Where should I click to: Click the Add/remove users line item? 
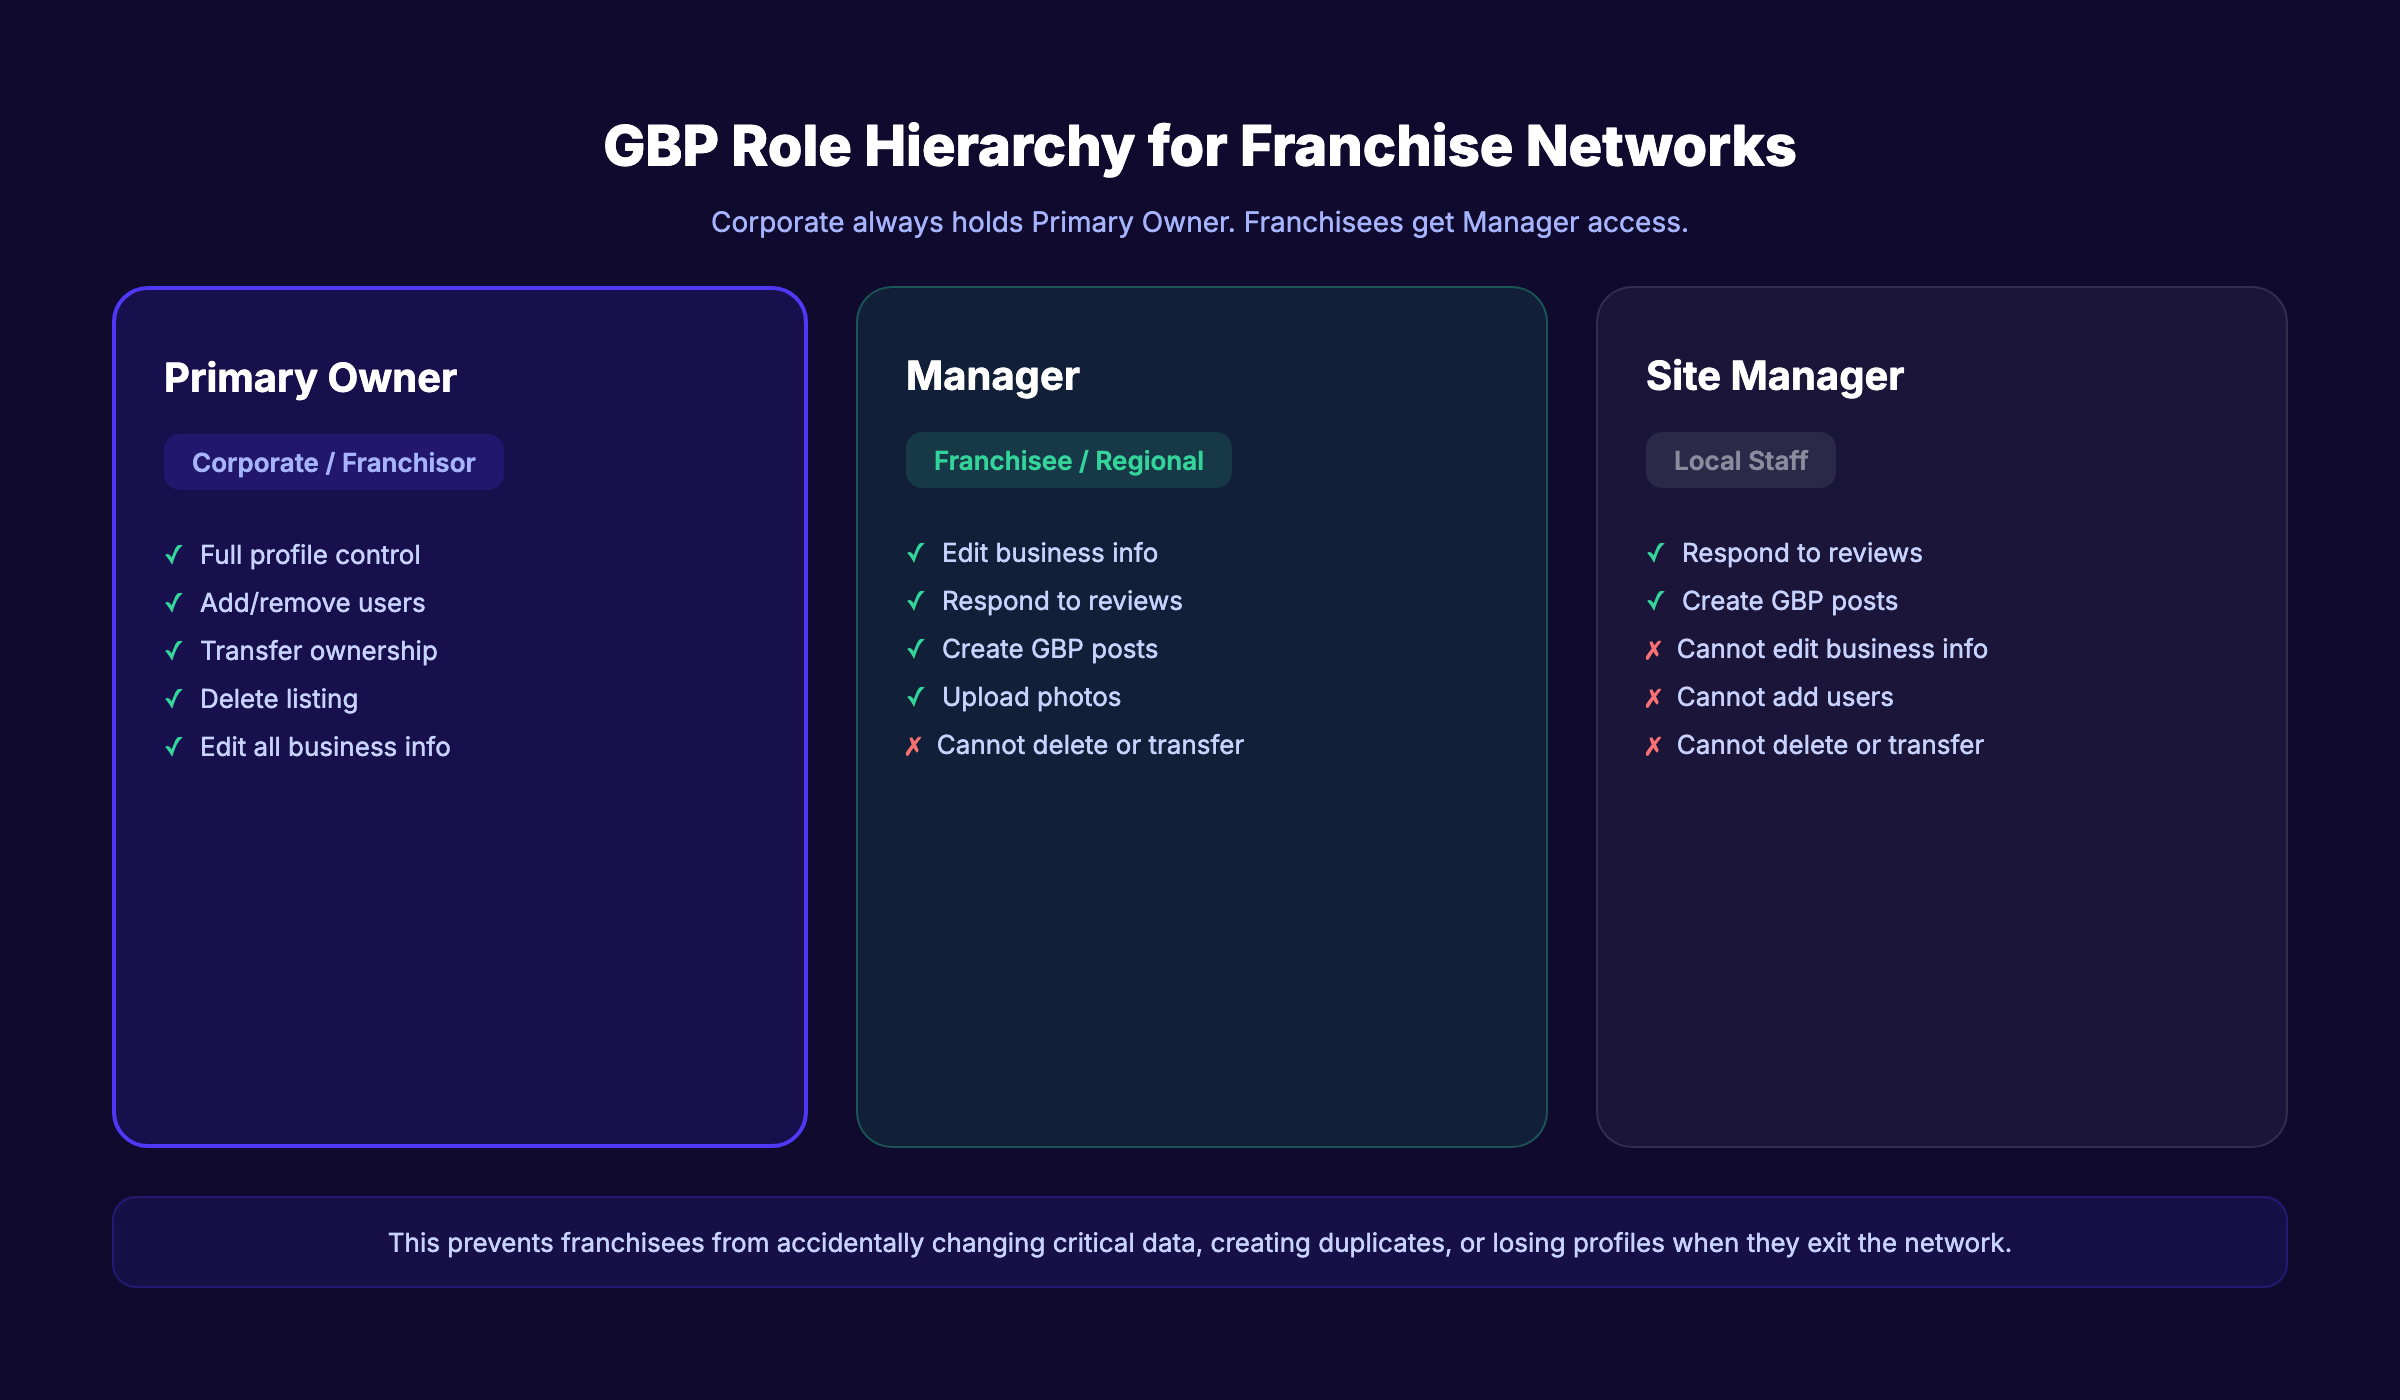[x=312, y=603]
